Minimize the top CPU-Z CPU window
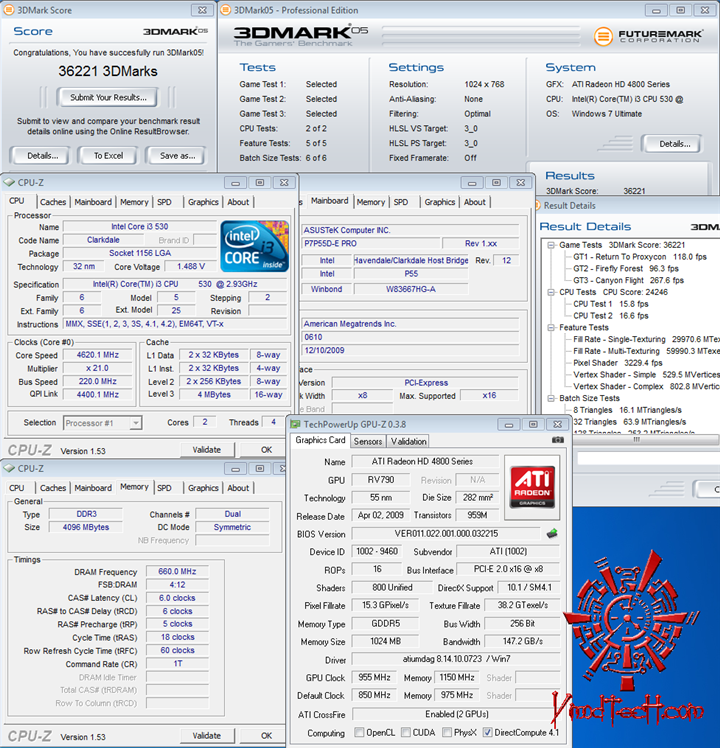720x748 pixels. [235, 183]
